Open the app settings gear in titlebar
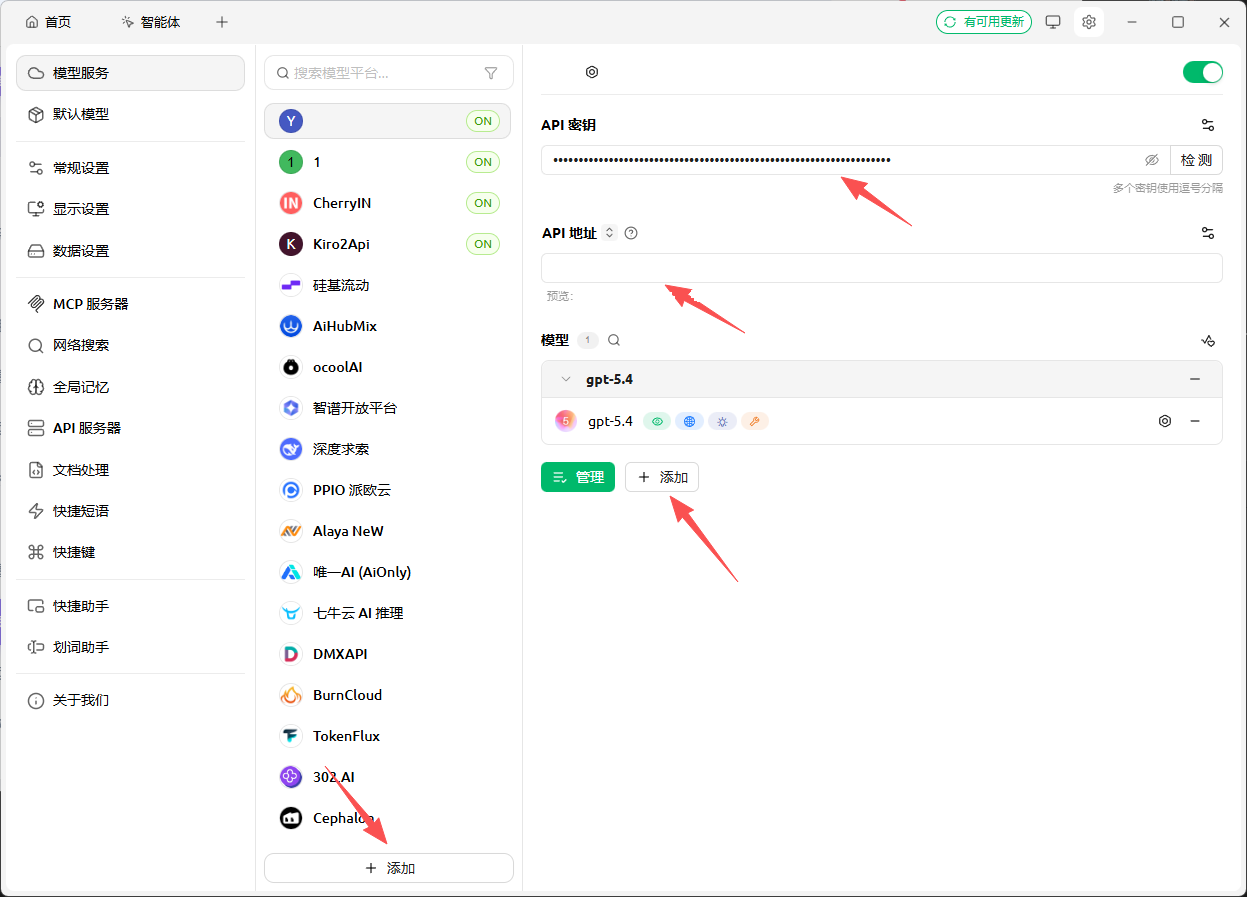The height and width of the screenshot is (897, 1247). point(1089,21)
